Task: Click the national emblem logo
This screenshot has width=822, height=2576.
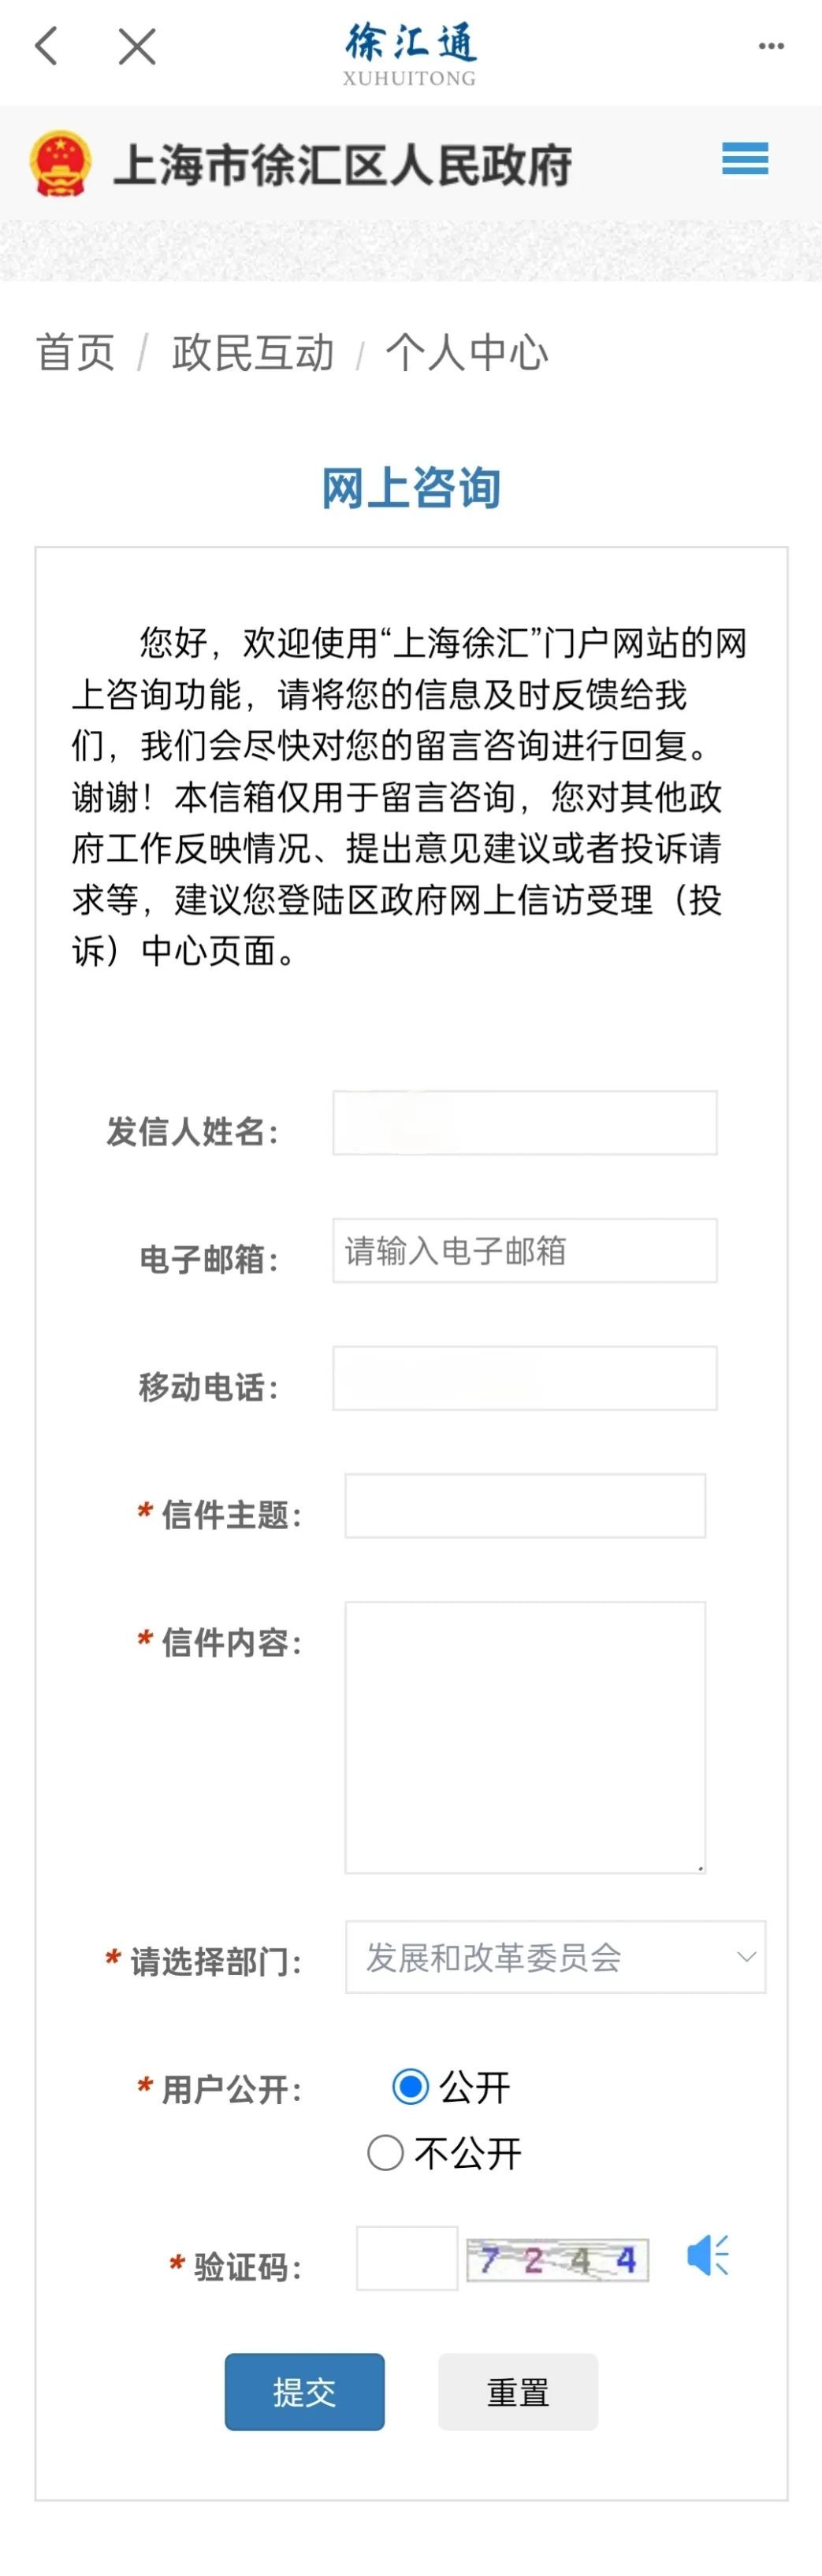Action: click(61, 163)
